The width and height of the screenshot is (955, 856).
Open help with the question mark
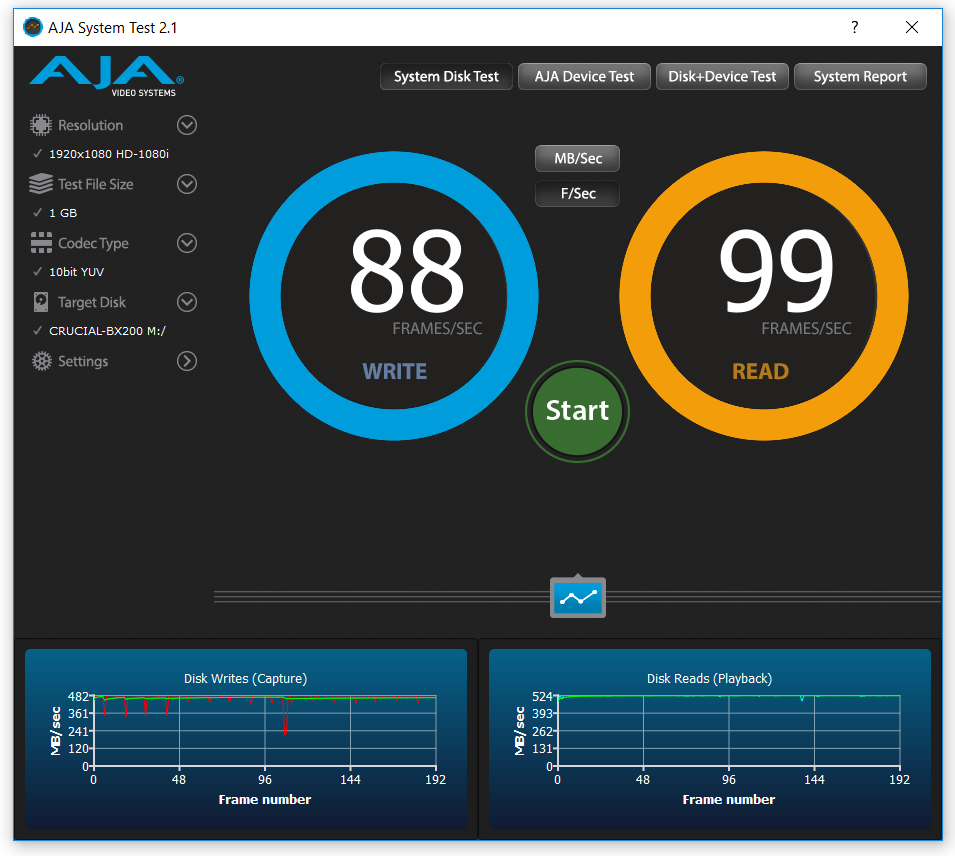[x=855, y=27]
